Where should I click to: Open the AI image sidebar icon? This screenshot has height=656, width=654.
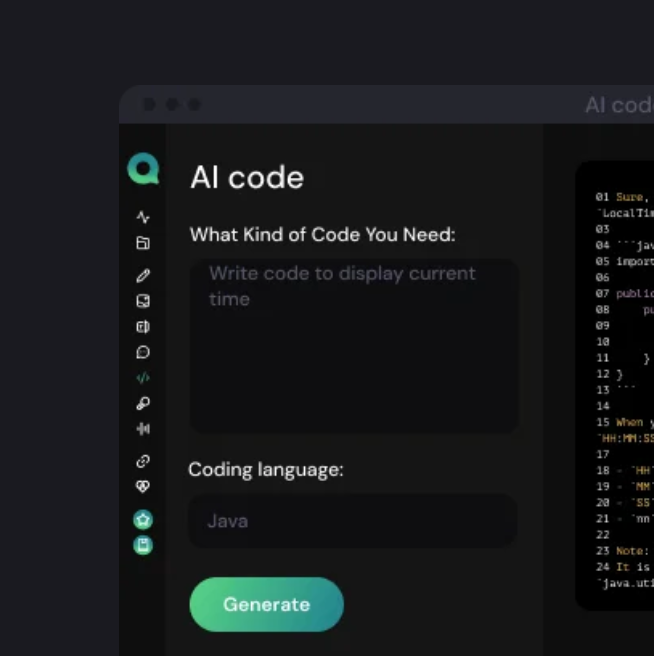coord(143,301)
